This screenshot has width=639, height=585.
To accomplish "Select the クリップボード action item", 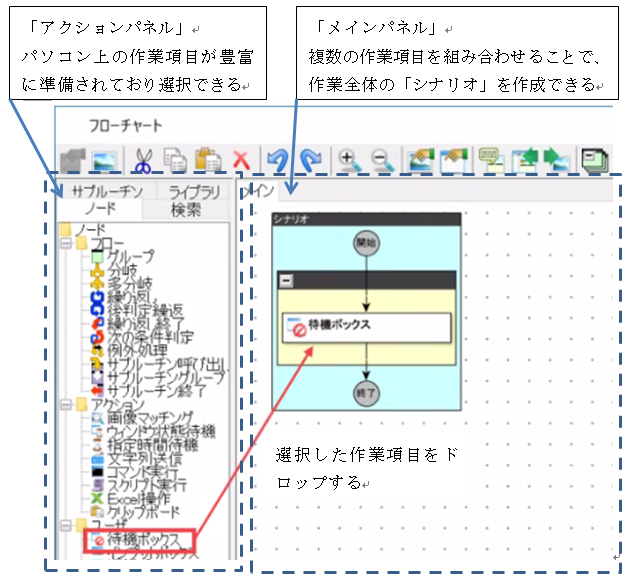I will point(135,512).
